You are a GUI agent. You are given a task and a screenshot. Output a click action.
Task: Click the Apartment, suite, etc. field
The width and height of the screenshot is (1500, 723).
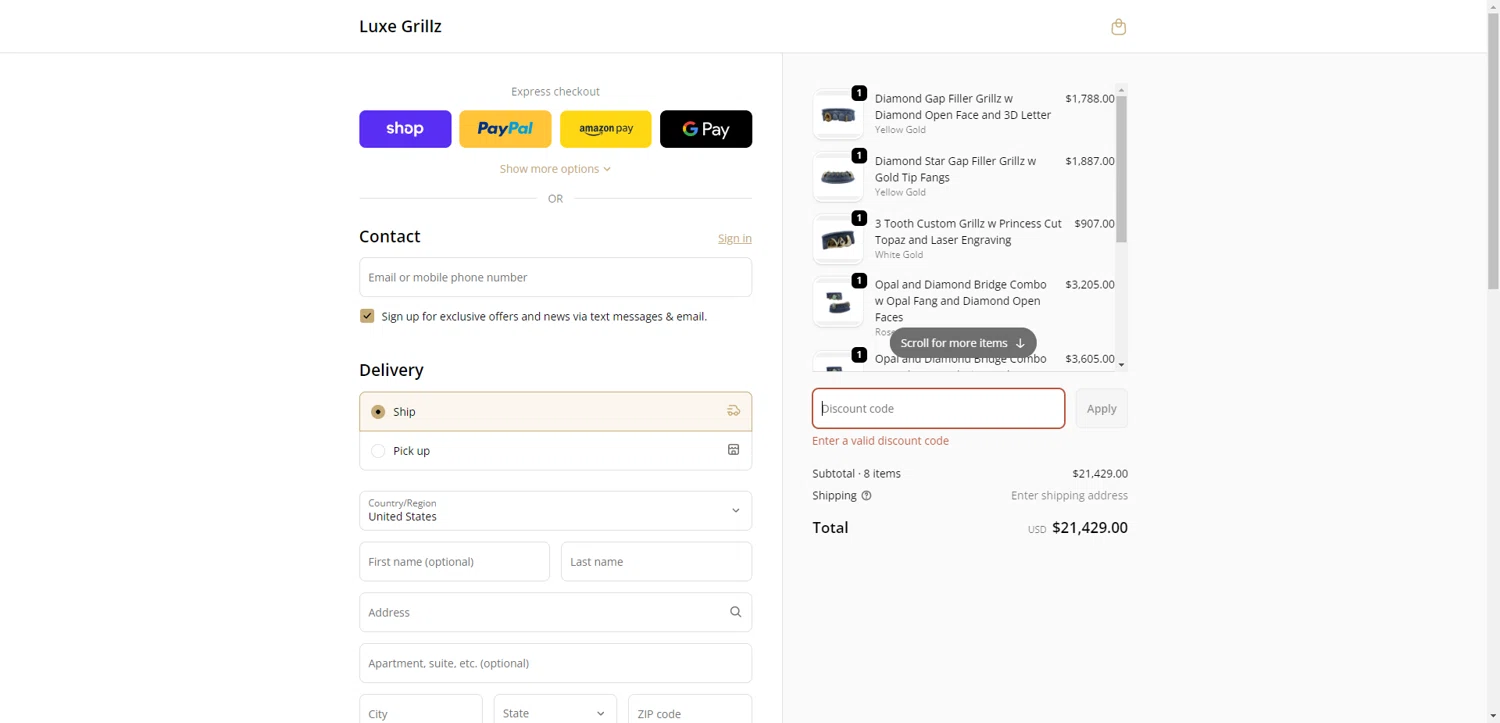click(x=555, y=663)
